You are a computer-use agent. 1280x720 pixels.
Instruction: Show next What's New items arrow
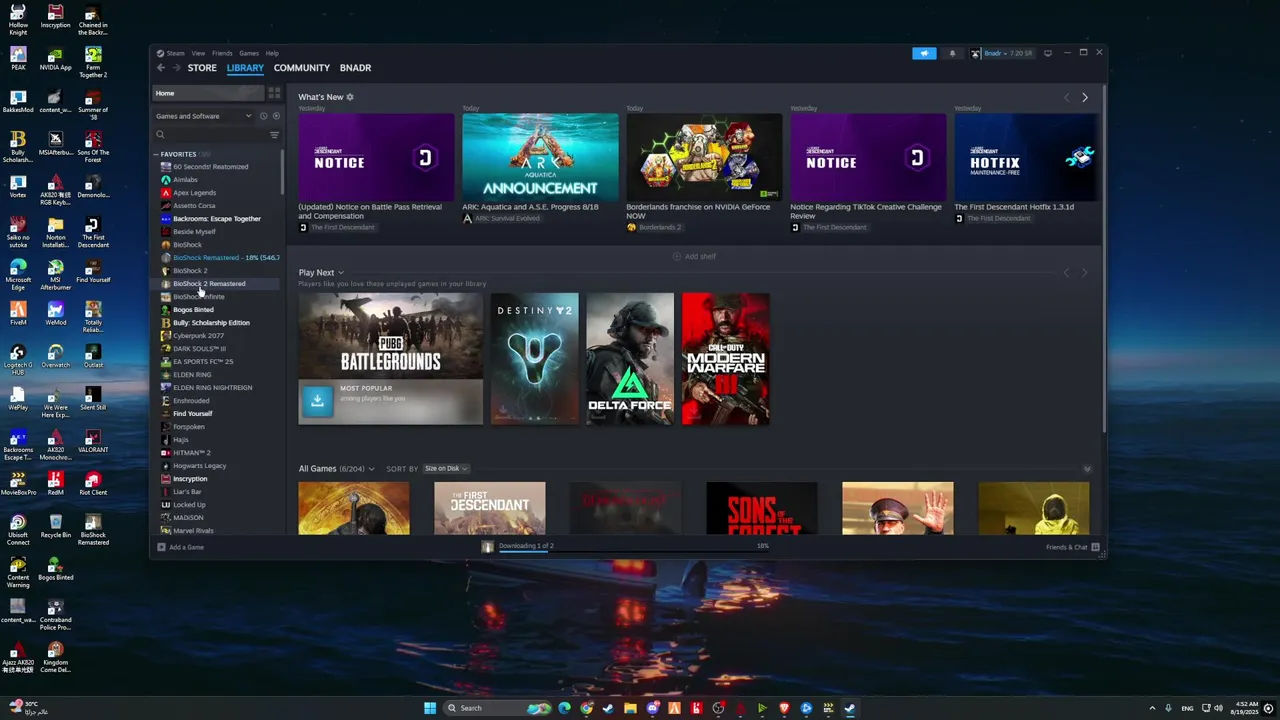click(x=1085, y=97)
